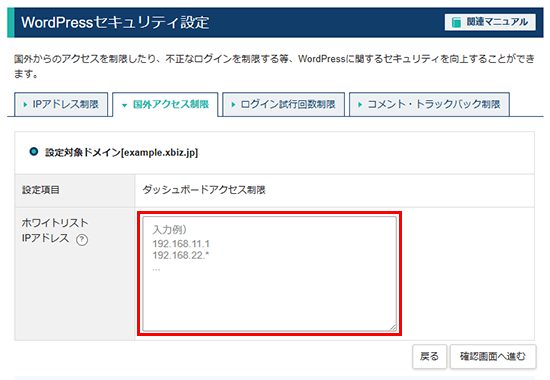This screenshot has width=550, height=380.
Task: Open the ログイン試行回数制限 tab
Action: pos(283,104)
